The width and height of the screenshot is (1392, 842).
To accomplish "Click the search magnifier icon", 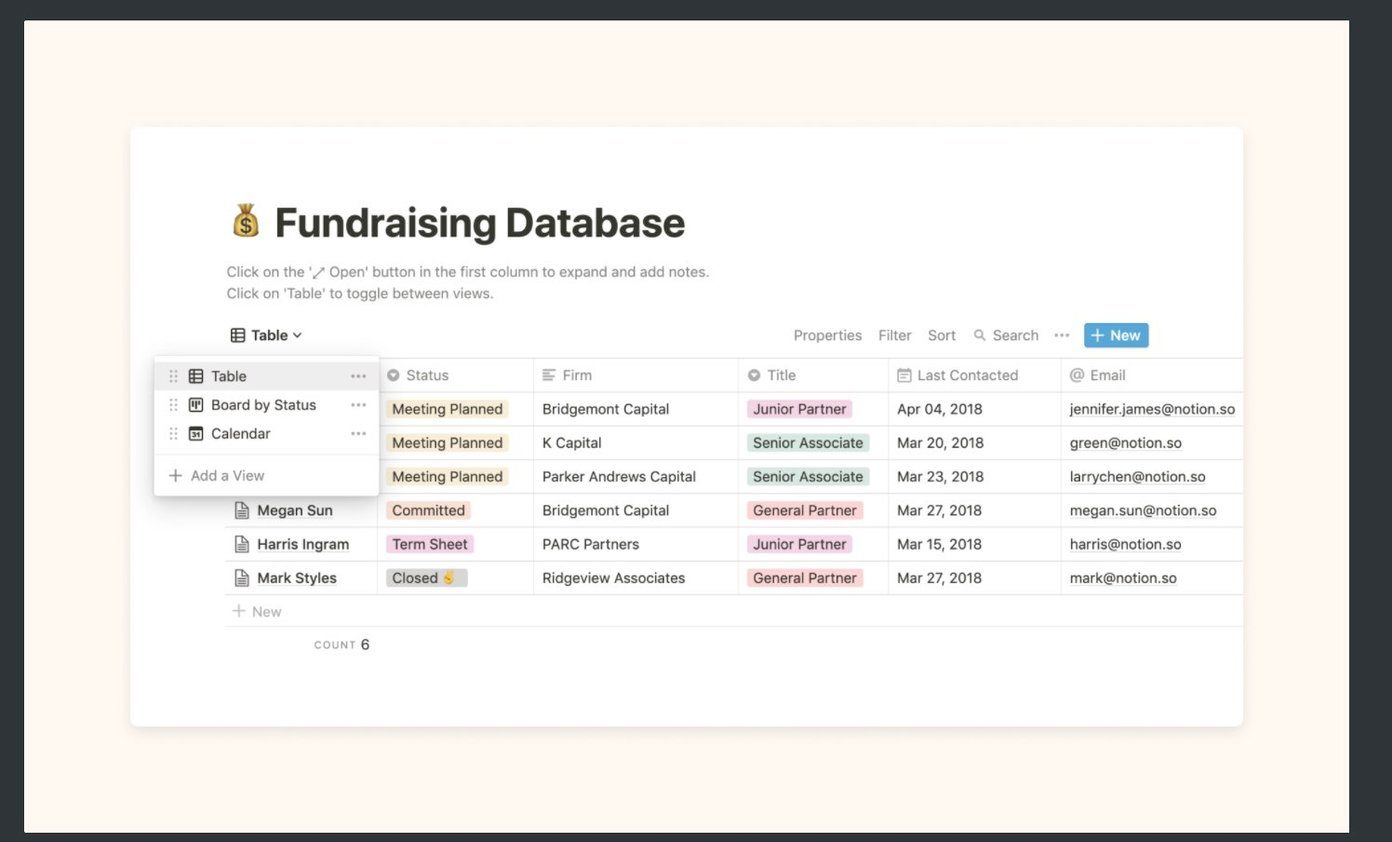I will coord(980,335).
